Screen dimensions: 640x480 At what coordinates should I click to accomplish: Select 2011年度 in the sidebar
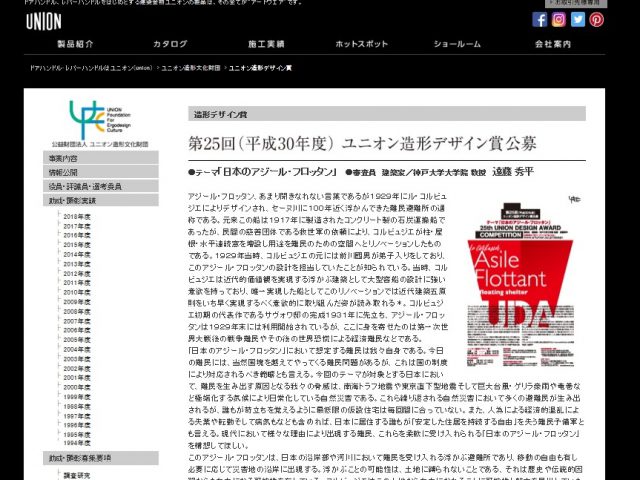click(77, 283)
